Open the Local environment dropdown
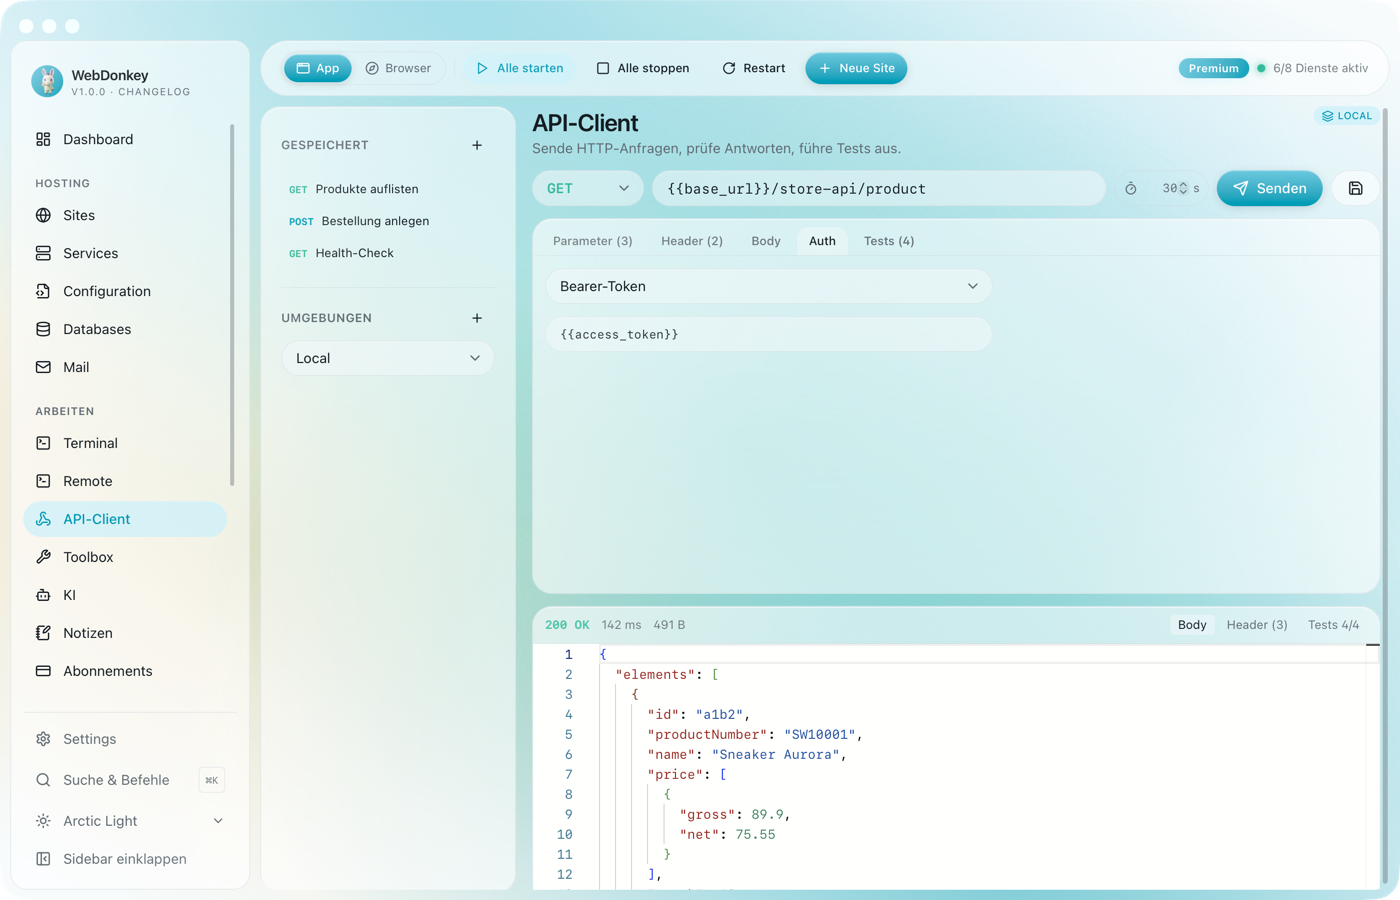The height and width of the screenshot is (900, 1400). coord(388,358)
